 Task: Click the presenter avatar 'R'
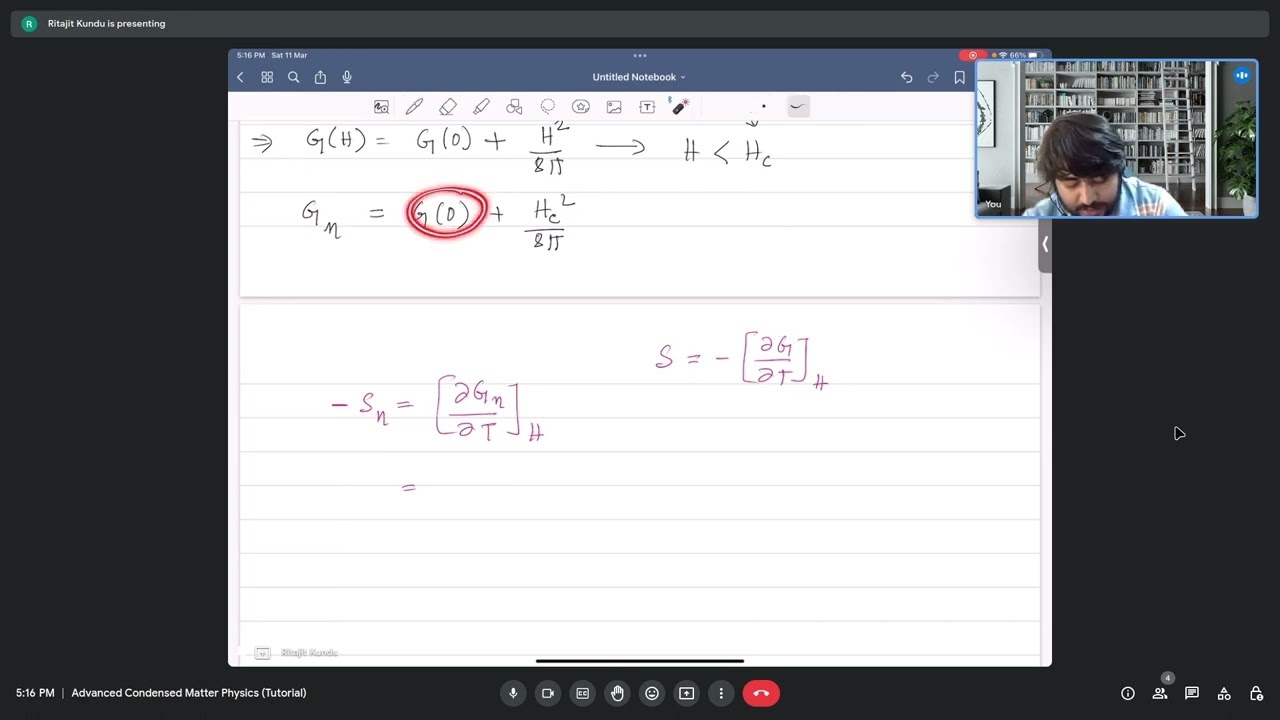29,23
